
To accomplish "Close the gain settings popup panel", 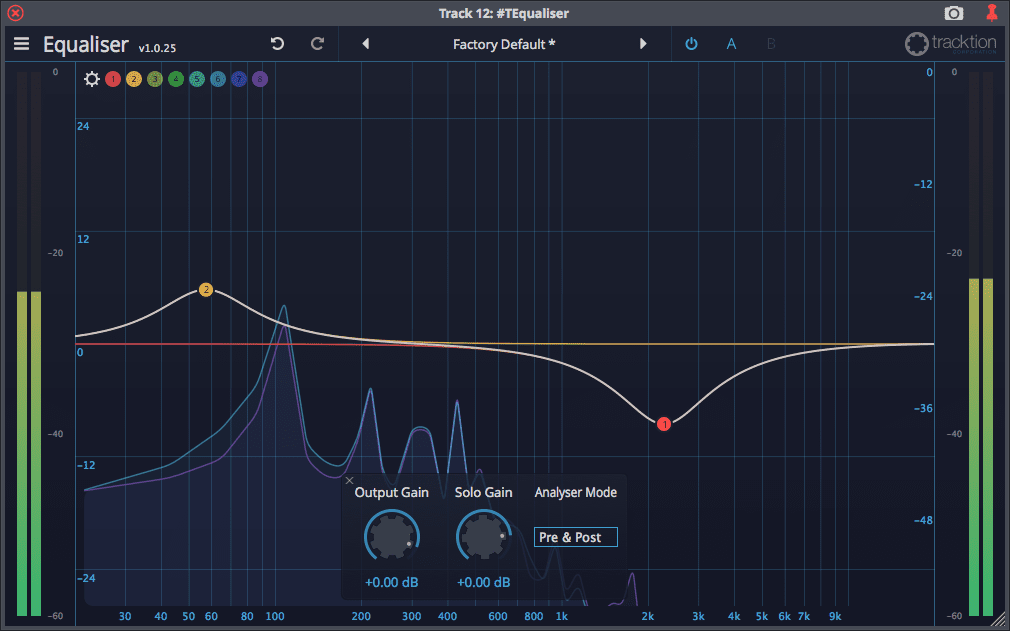I will coord(350,481).
